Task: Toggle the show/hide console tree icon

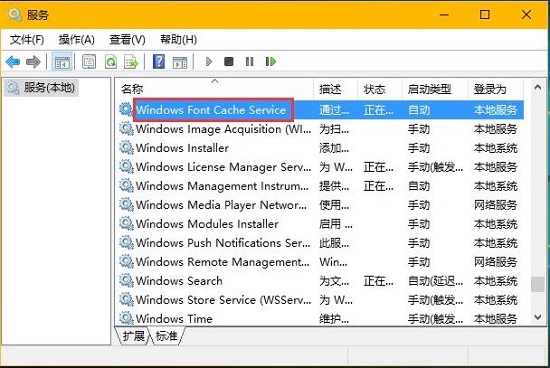Action: coord(62,62)
